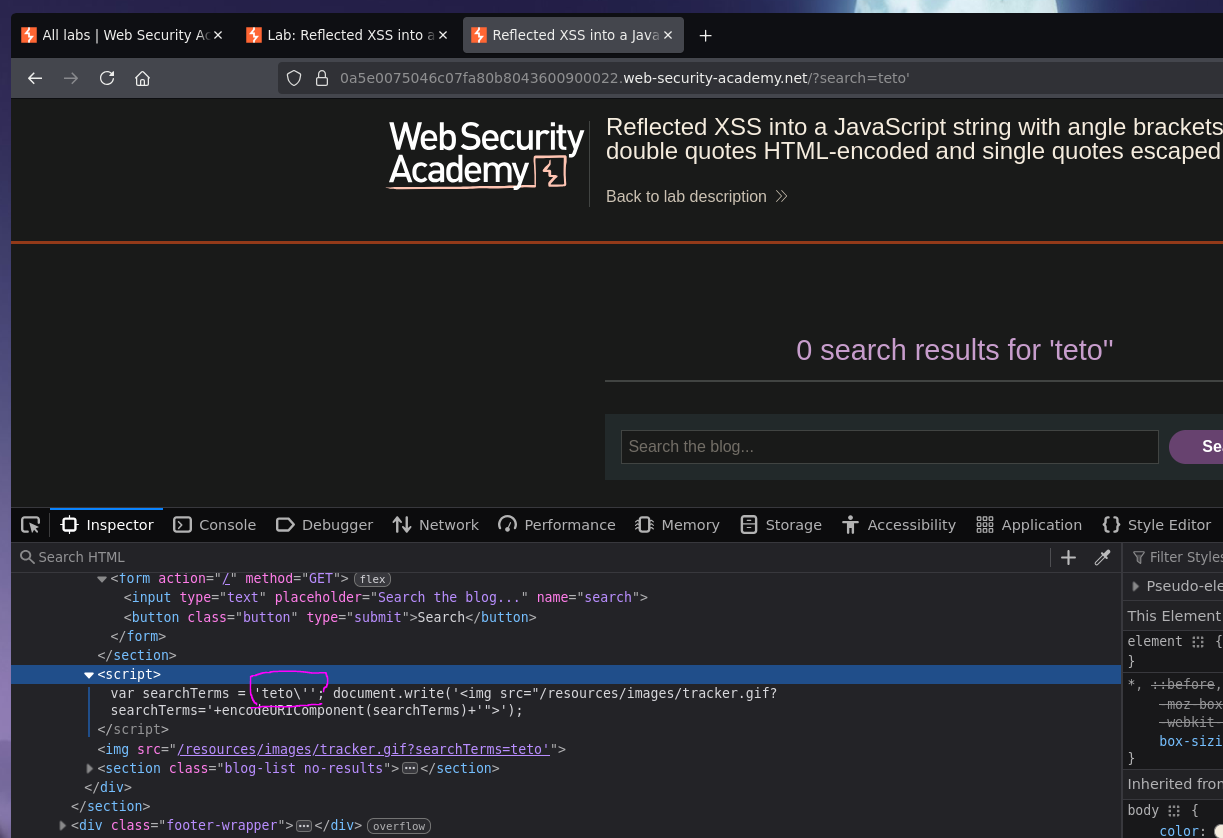Click the browser forward arrow
The image size is (1223, 838).
coord(71,78)
